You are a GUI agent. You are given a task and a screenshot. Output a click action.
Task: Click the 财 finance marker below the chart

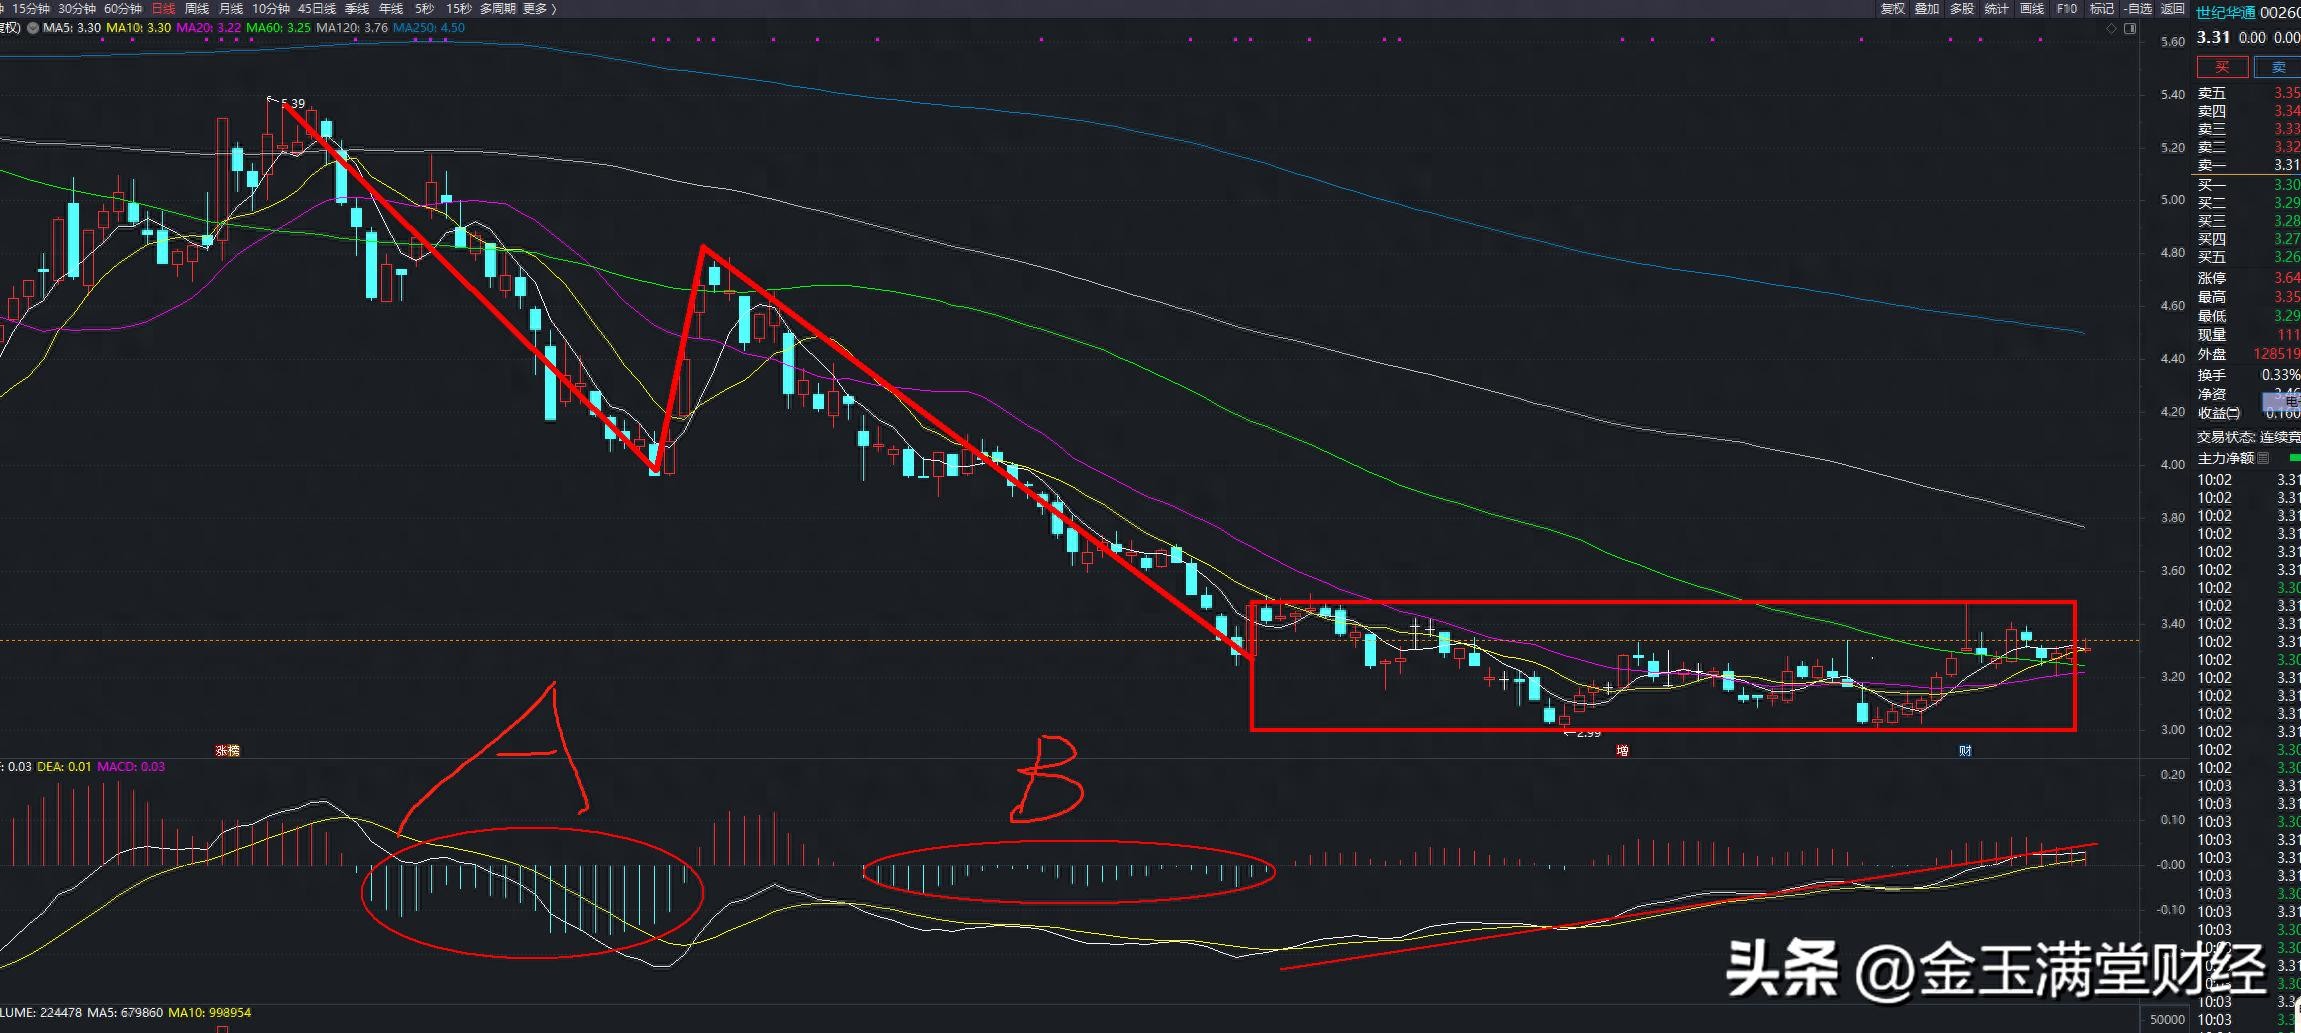[x=1965, y=750]
